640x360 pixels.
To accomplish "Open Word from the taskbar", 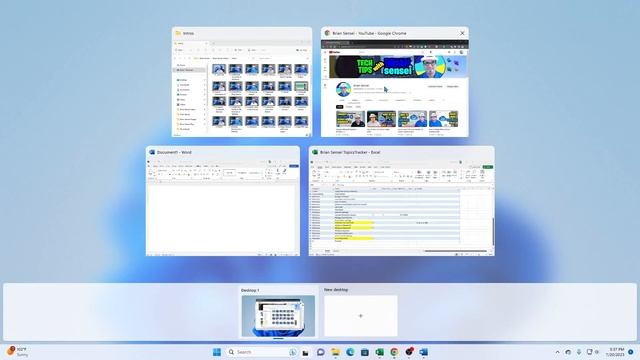I will [424, 352].
